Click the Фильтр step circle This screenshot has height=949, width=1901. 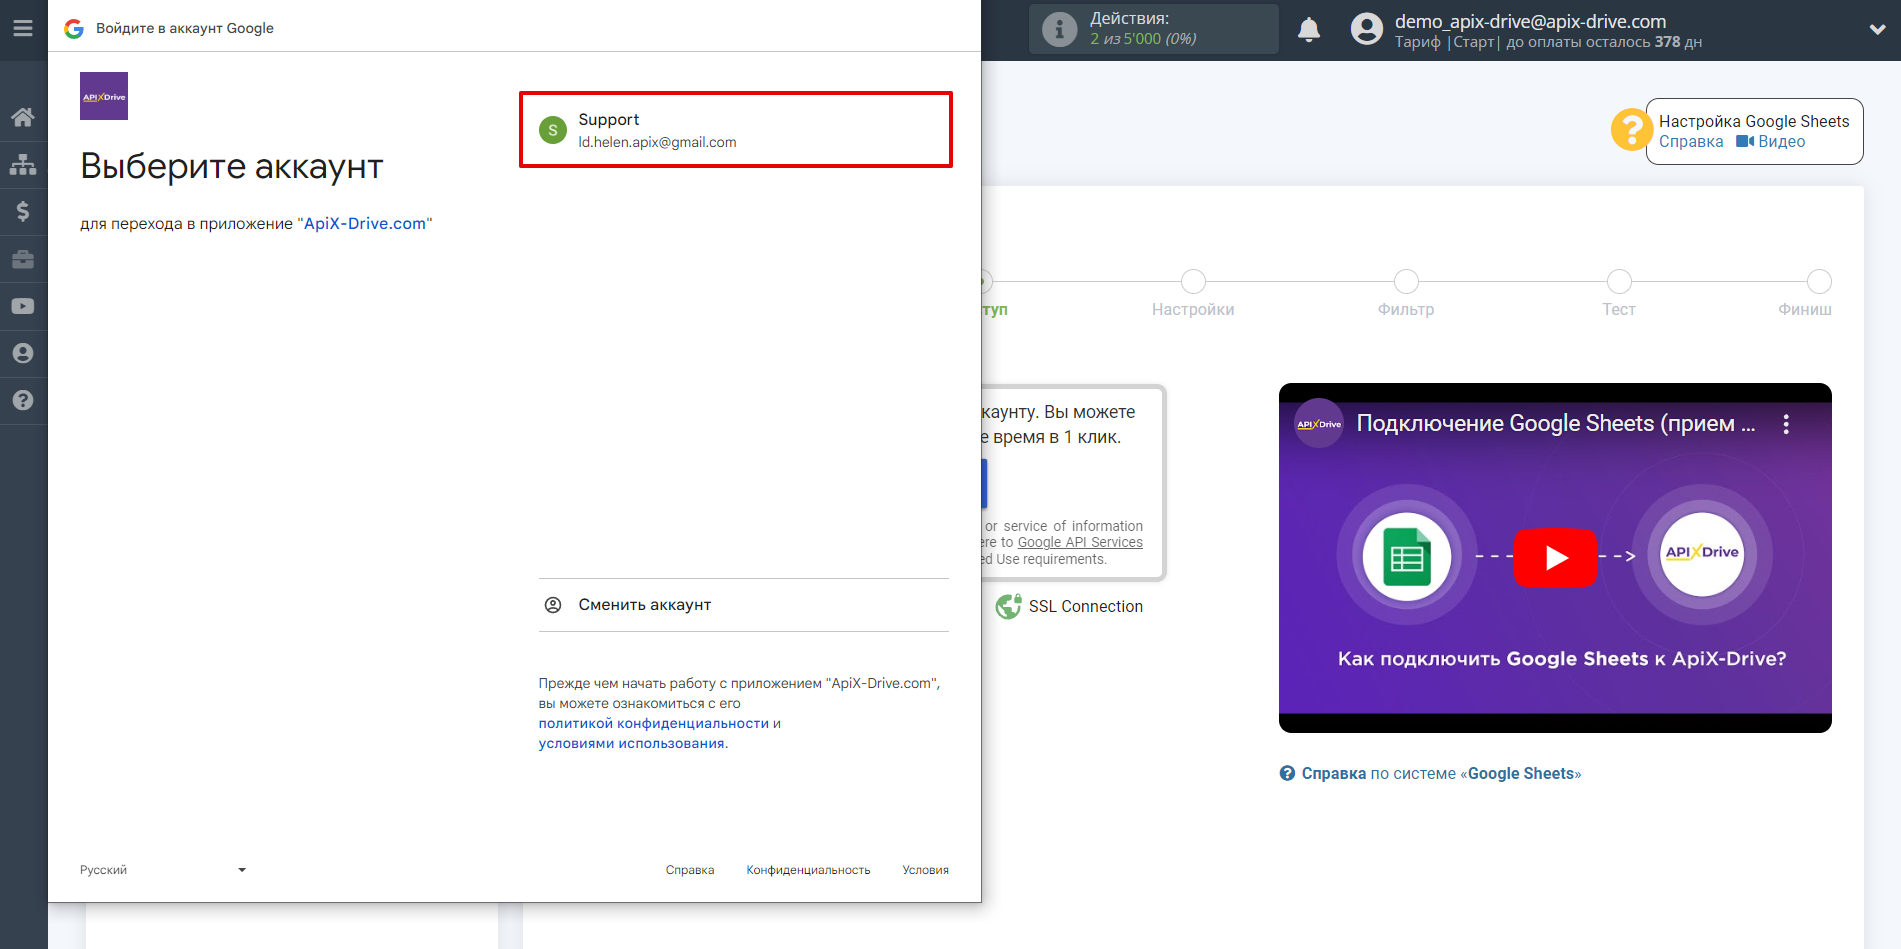[1406, 282]
